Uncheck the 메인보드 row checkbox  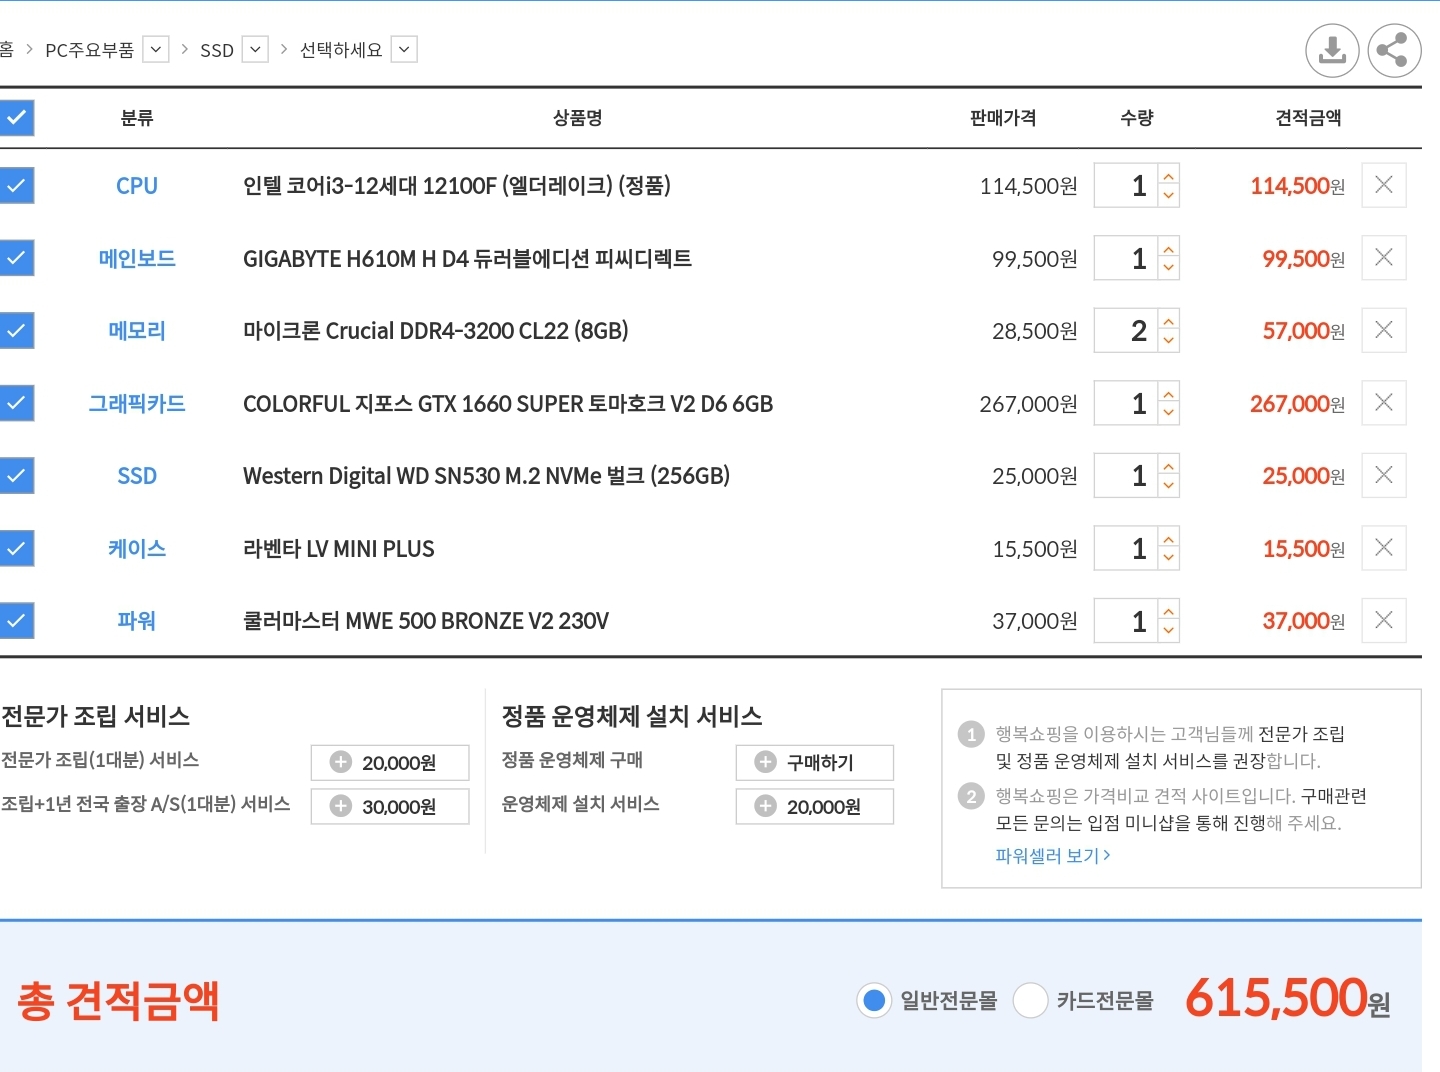point(16,258)
